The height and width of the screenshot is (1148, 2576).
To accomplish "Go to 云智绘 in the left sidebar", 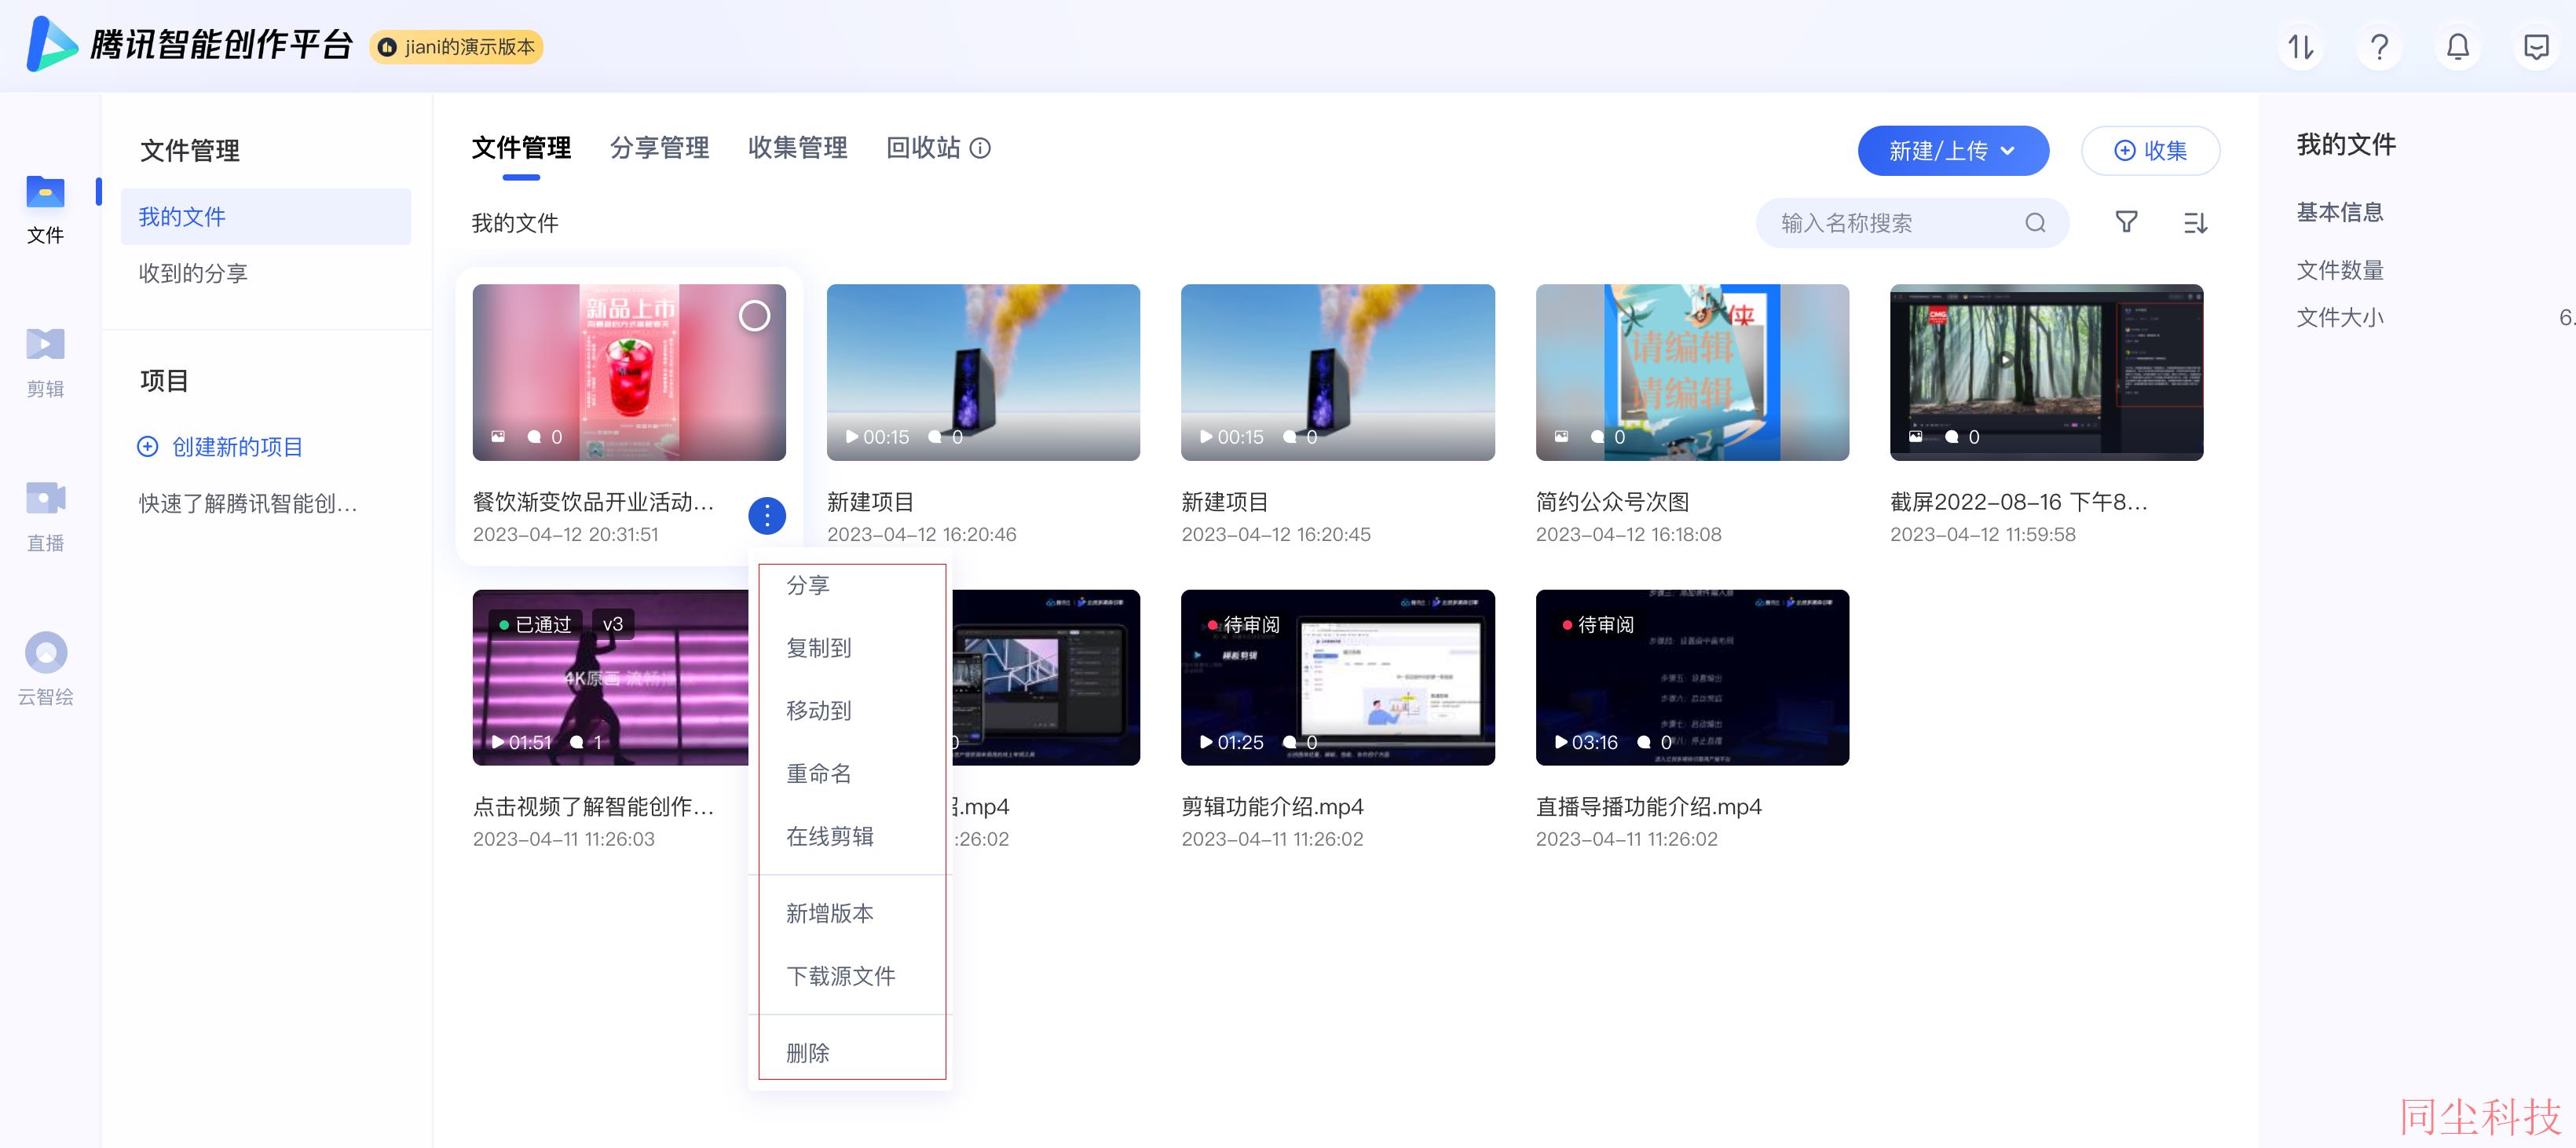I will (x=45, y=670).
